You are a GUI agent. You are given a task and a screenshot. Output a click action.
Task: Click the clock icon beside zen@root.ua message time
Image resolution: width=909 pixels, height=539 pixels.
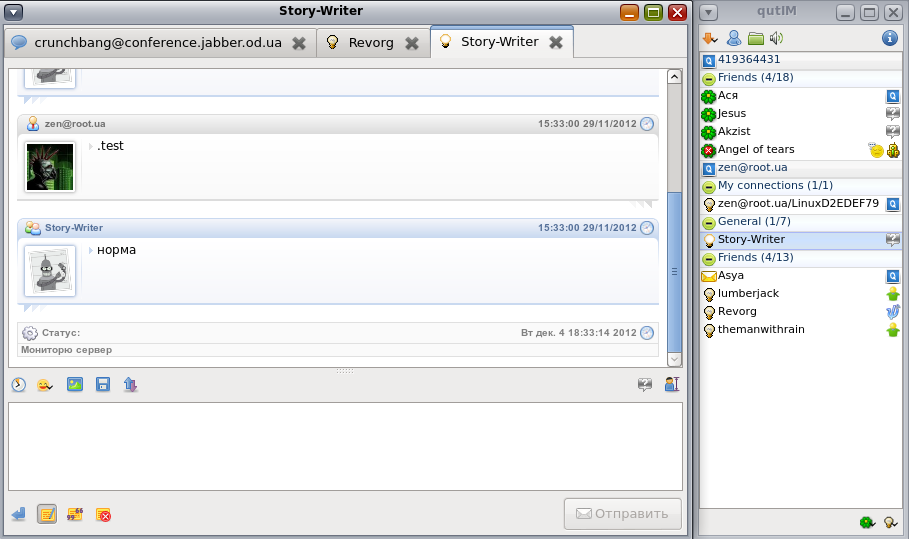click(647, 124)
